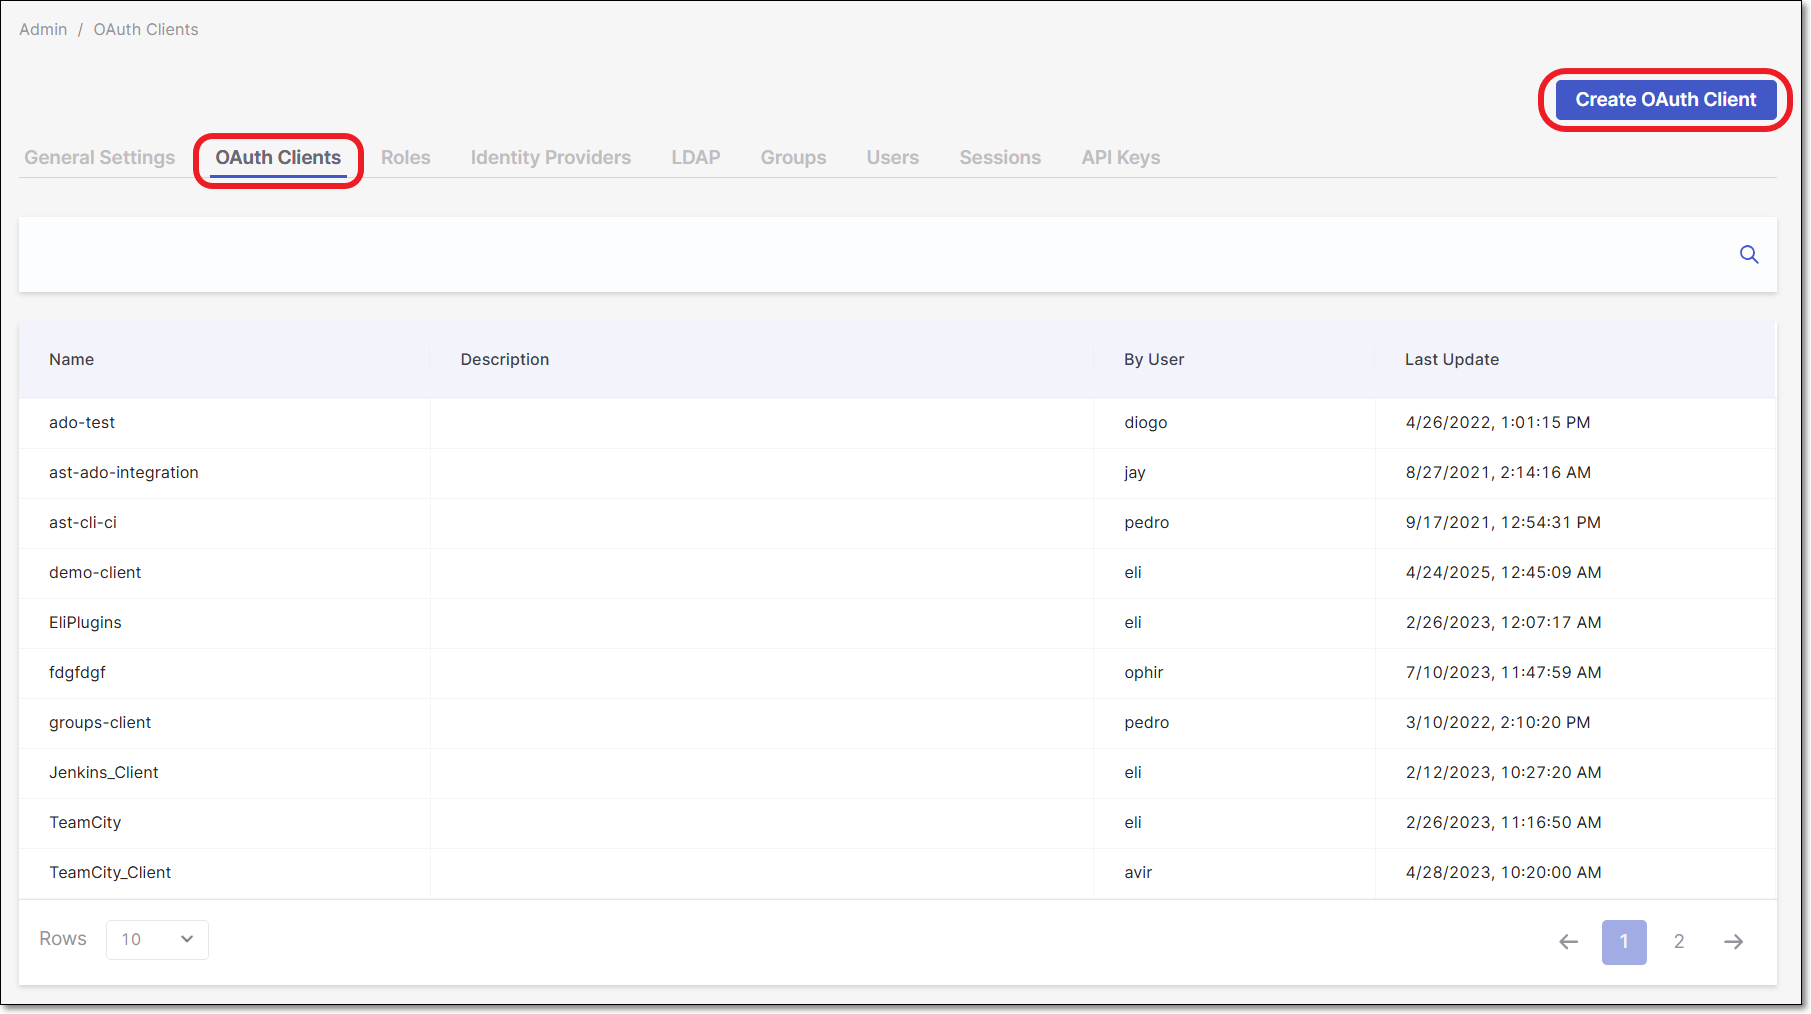
Task: Open the Roles tab
Action: pyautogui.click(x=405, y=158)
